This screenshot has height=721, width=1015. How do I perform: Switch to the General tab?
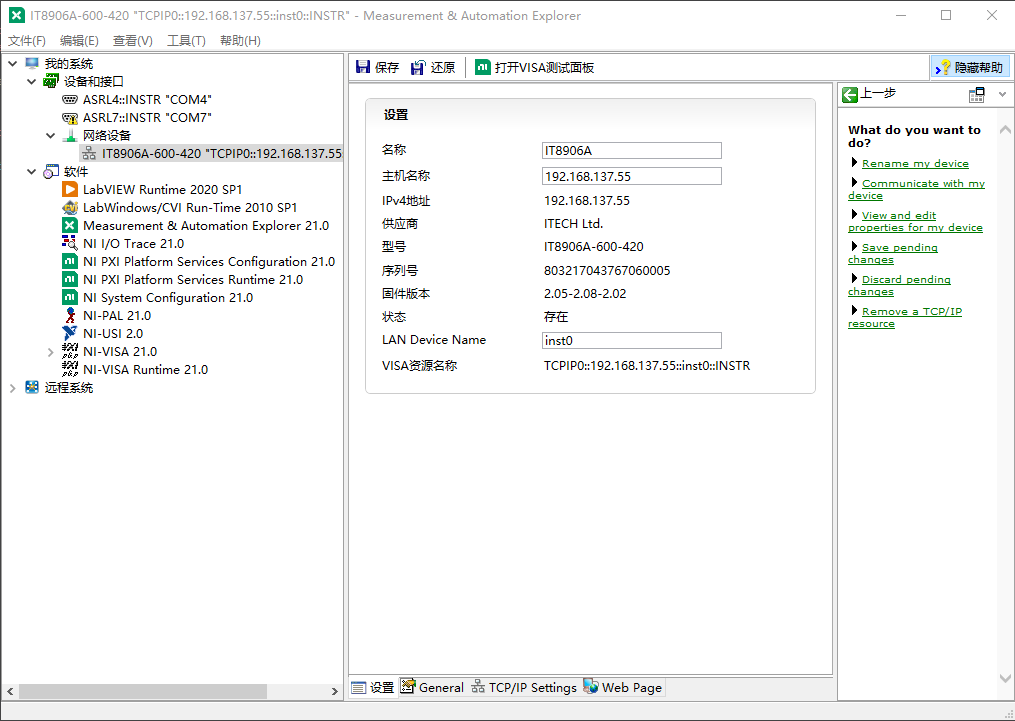pos(432,687)
